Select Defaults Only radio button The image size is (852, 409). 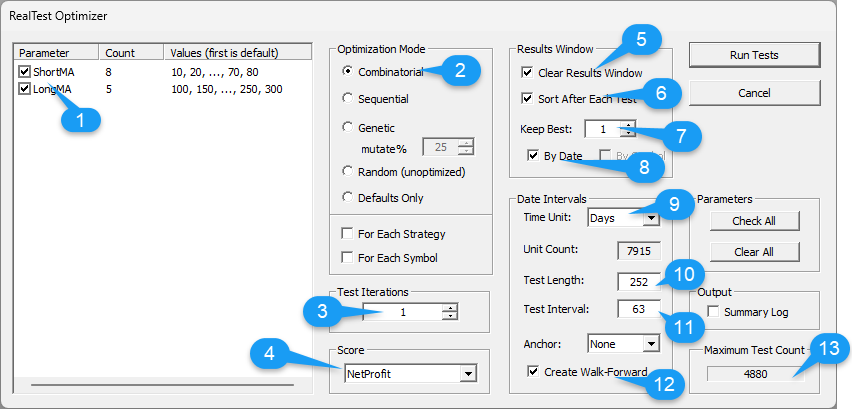click(x=348, y=197)
